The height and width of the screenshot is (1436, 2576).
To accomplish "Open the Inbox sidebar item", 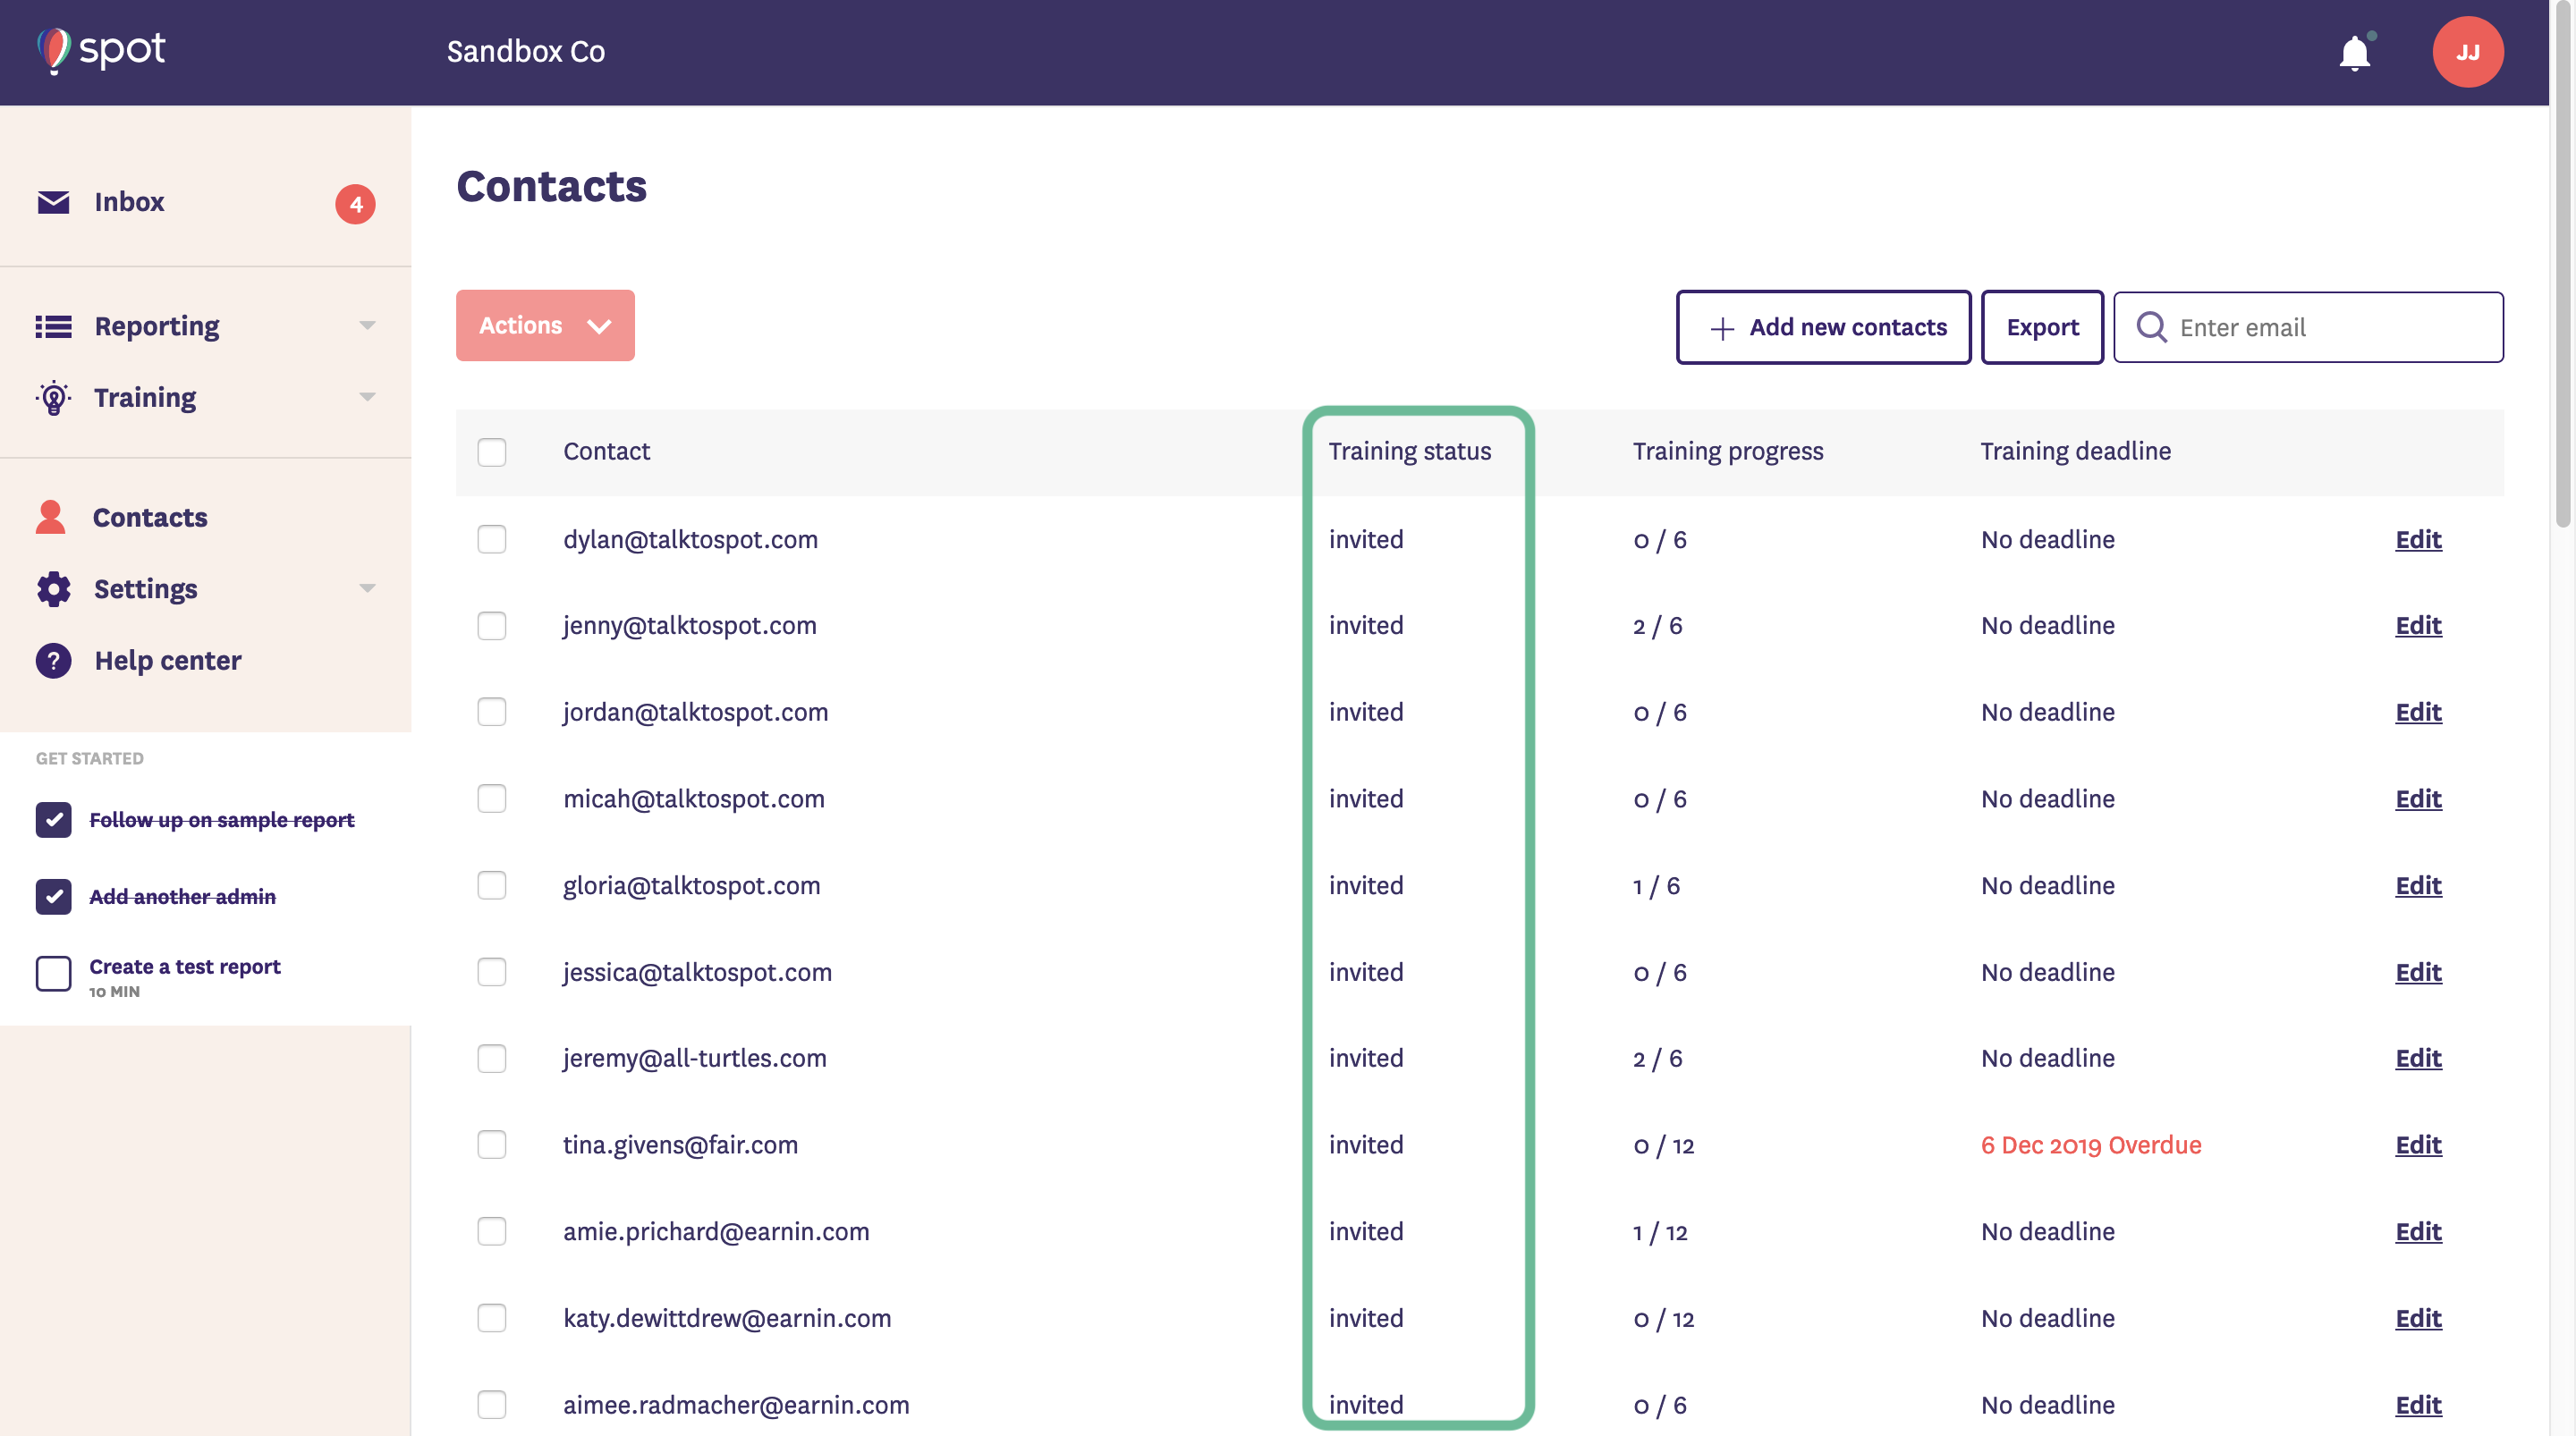I will click(x=129, y=202).
